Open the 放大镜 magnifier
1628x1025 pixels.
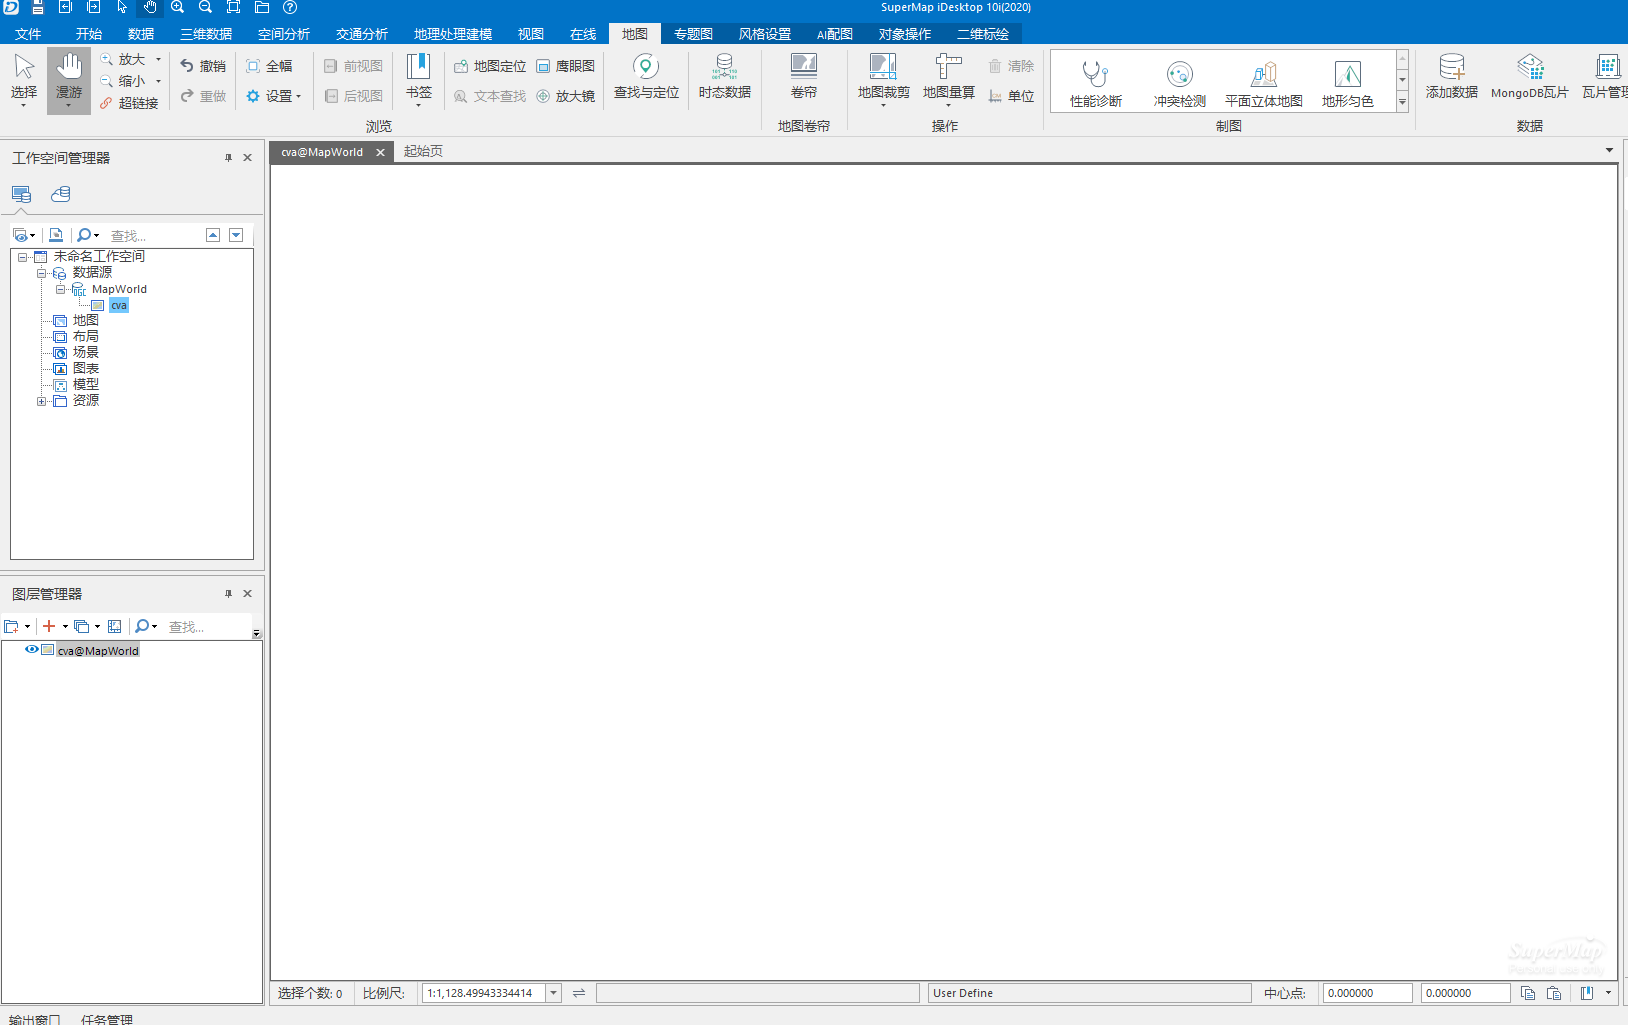(x=566, y=96)
